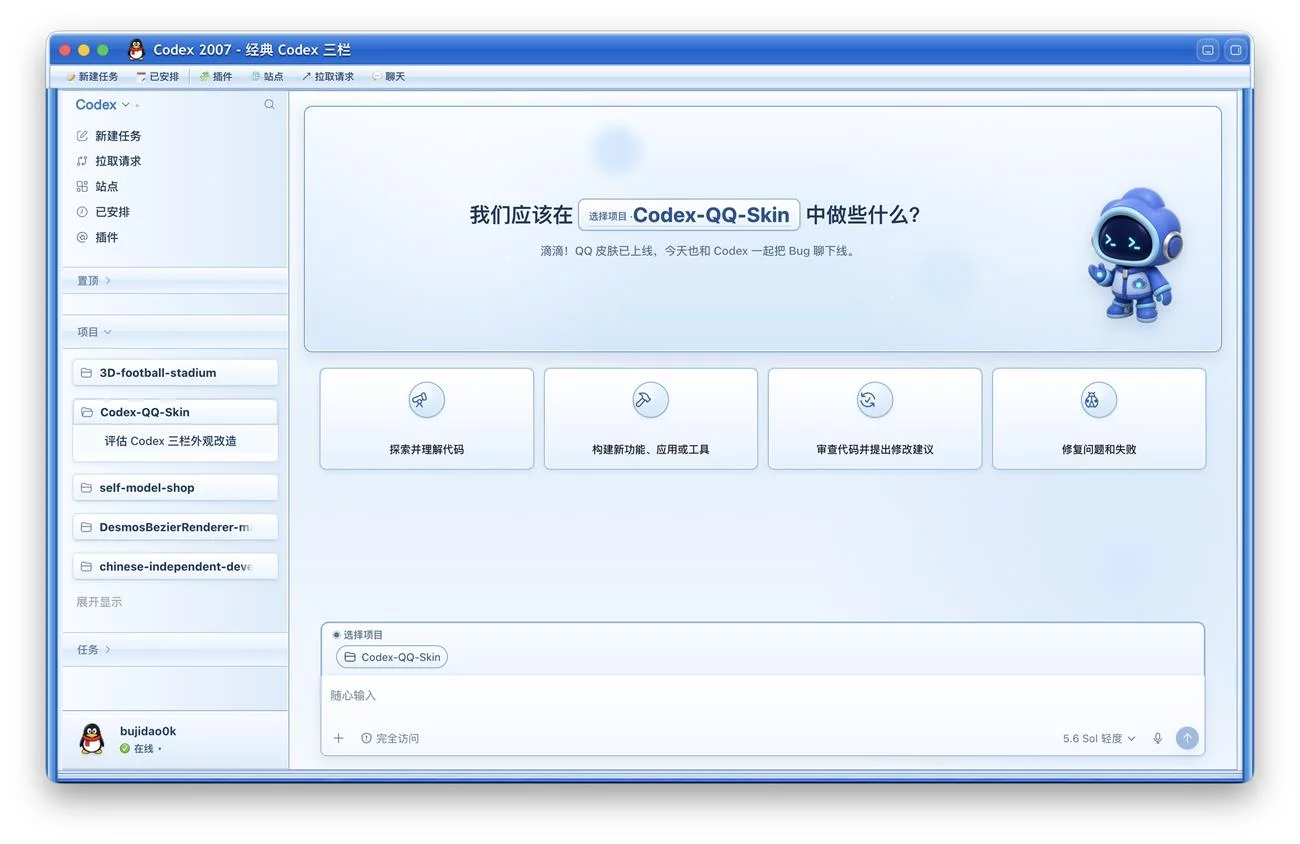Click the folder icon beside 3D-football-stadium

click(87, 373)
